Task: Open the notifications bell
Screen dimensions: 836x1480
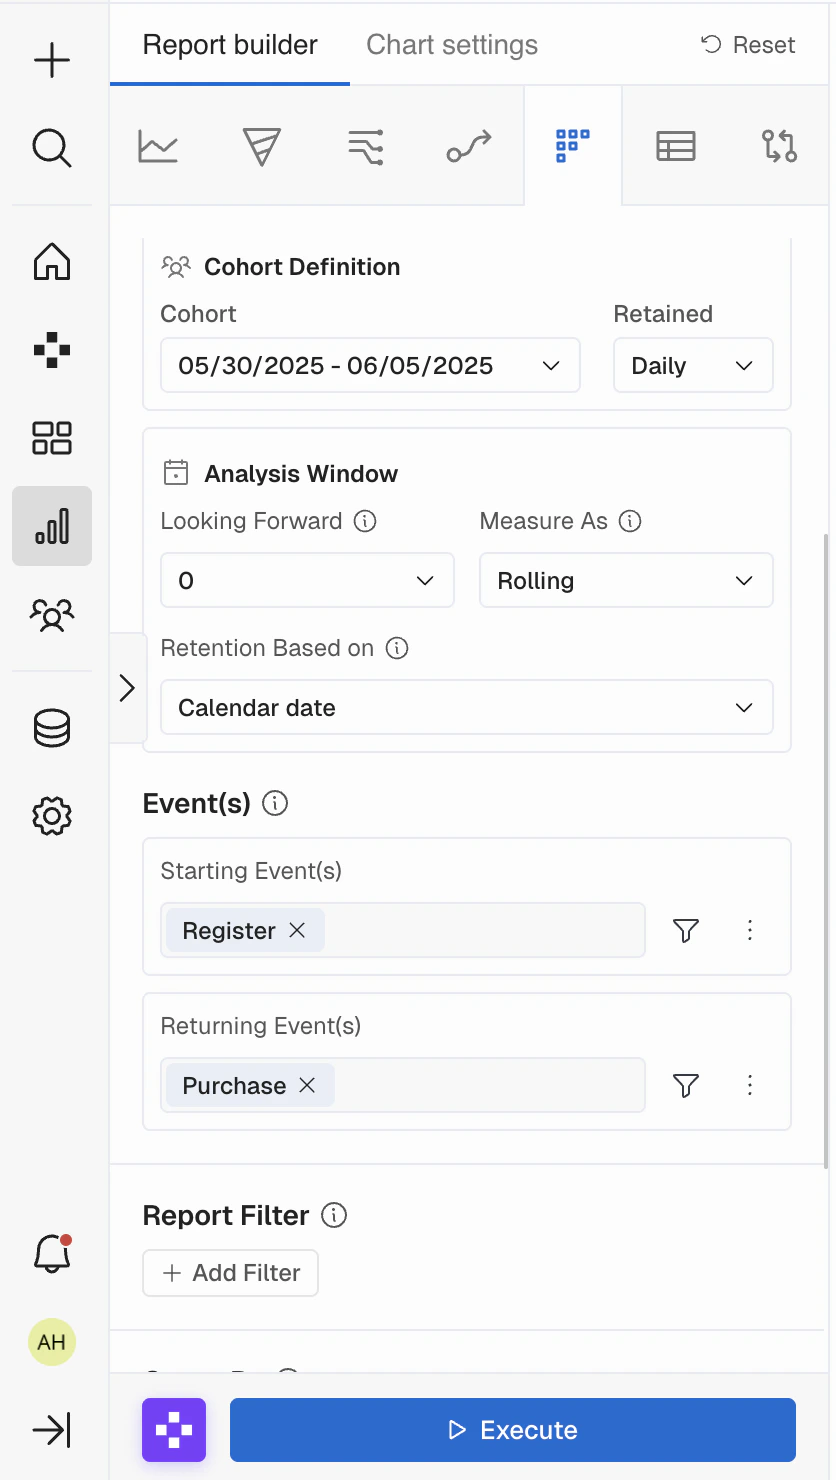Action: (x=52, y=1253)
